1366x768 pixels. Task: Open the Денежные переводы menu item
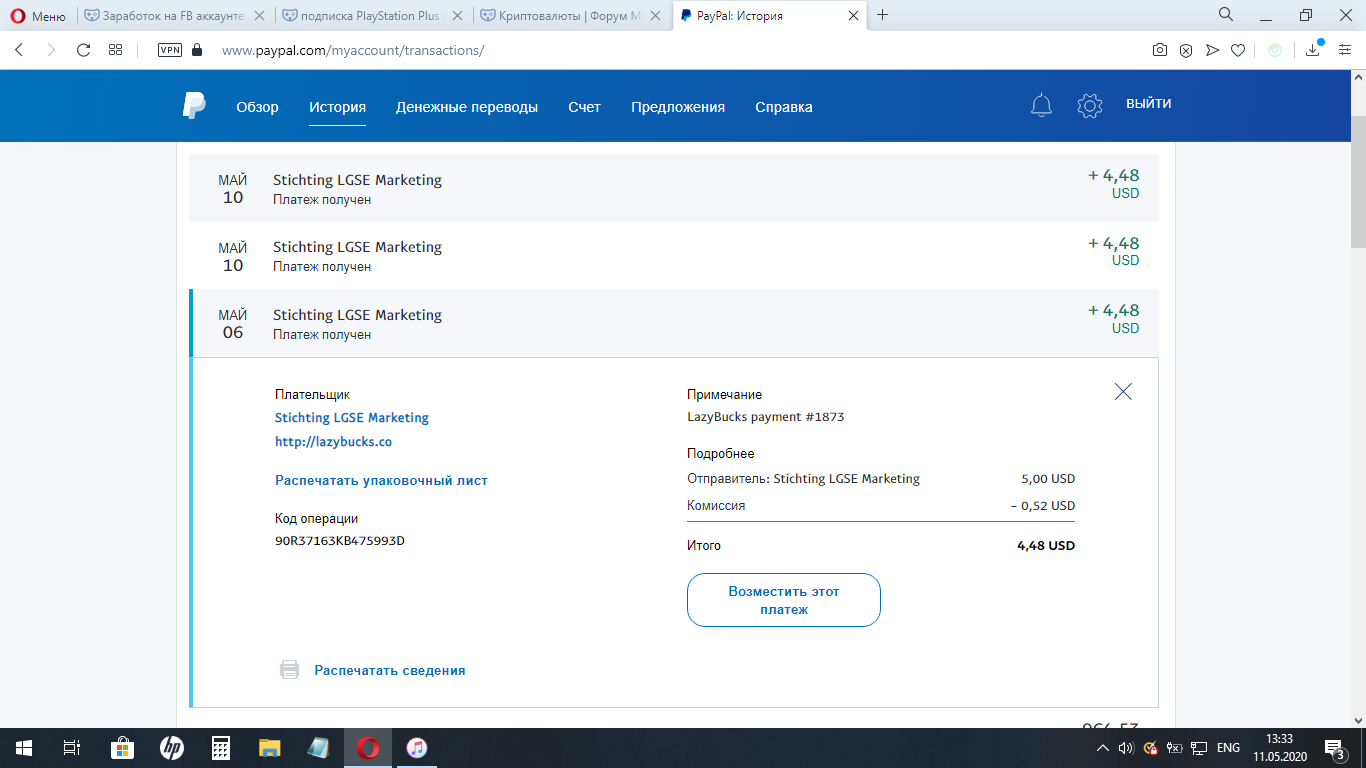click(467, 107)
